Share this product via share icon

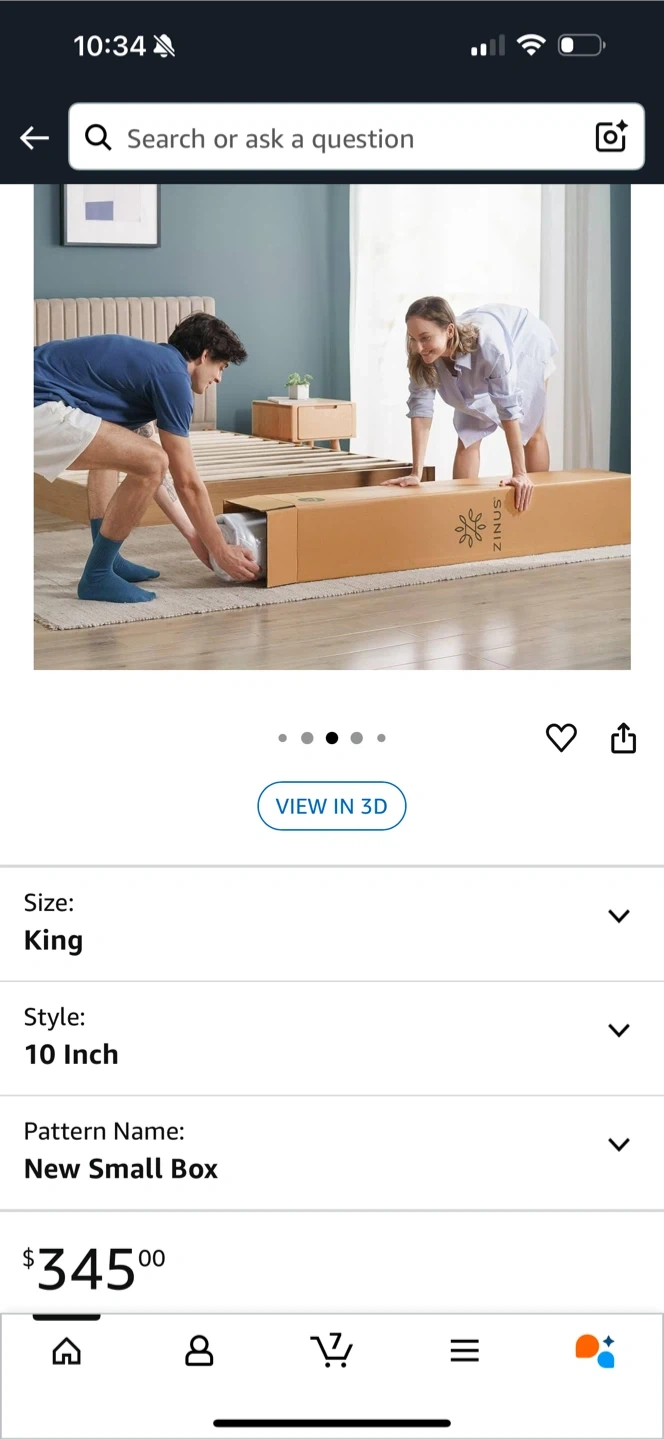pos(623,738)
